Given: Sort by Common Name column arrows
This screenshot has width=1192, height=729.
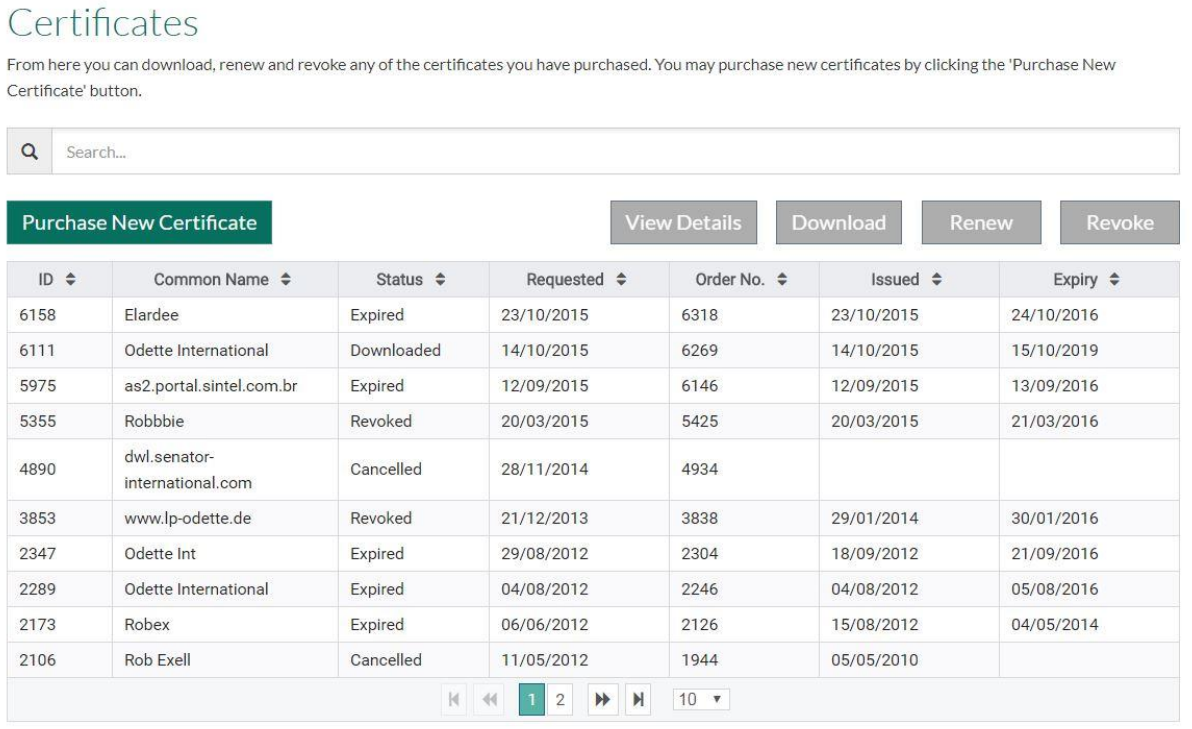Looking at the screenshot, I should pos(286,280).
